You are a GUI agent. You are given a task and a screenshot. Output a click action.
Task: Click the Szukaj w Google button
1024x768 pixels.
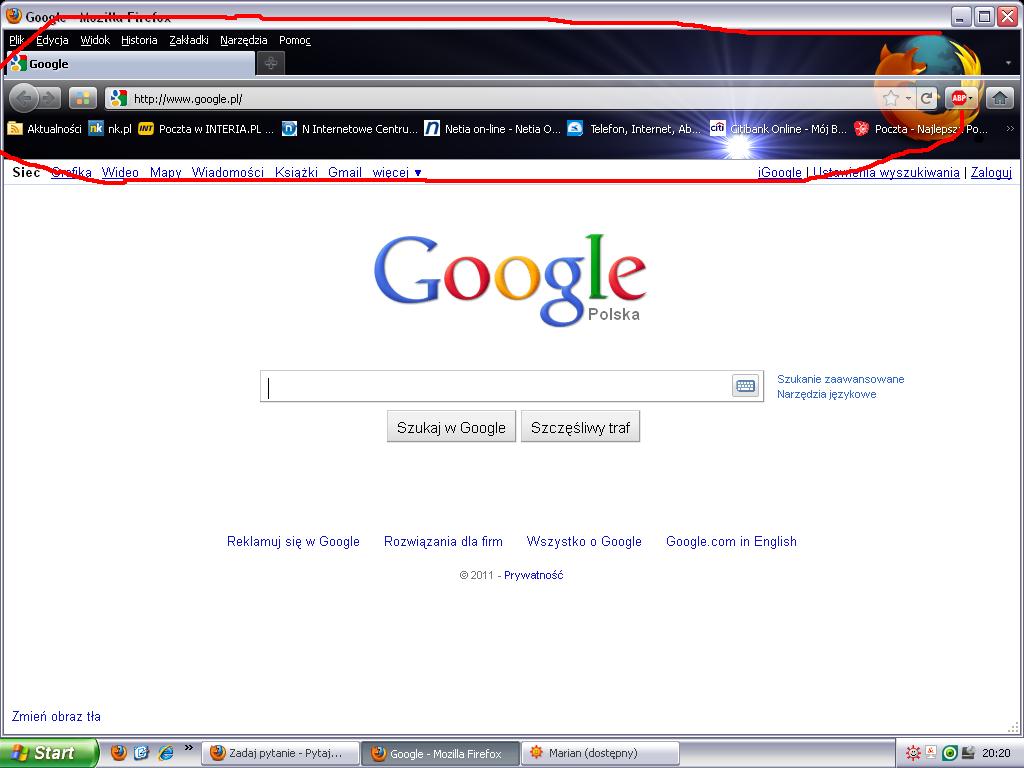(451, 427)
